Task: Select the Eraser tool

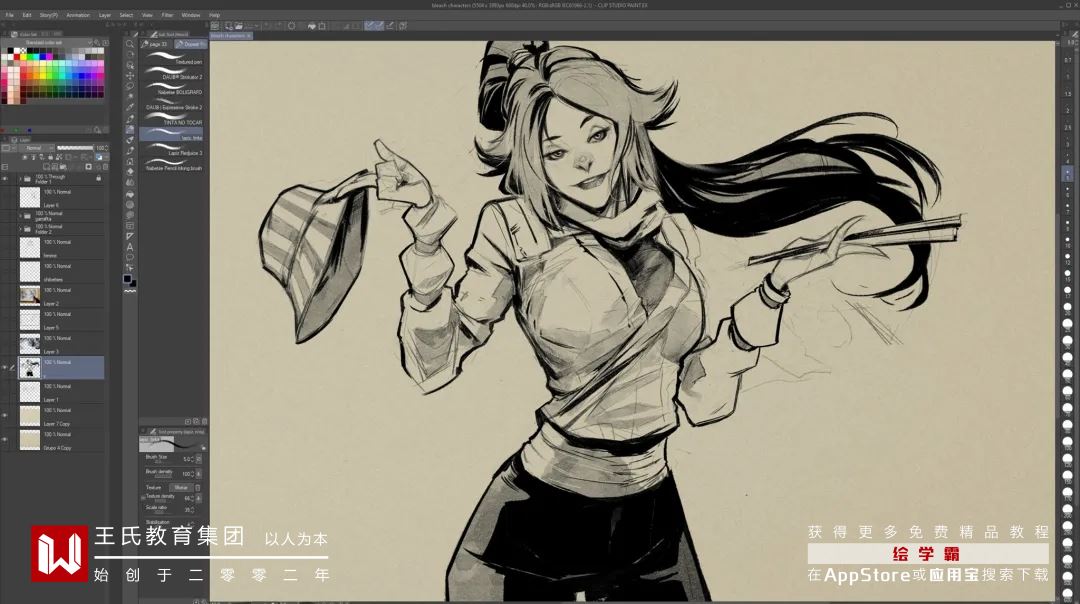Action: tap(129, 171)
